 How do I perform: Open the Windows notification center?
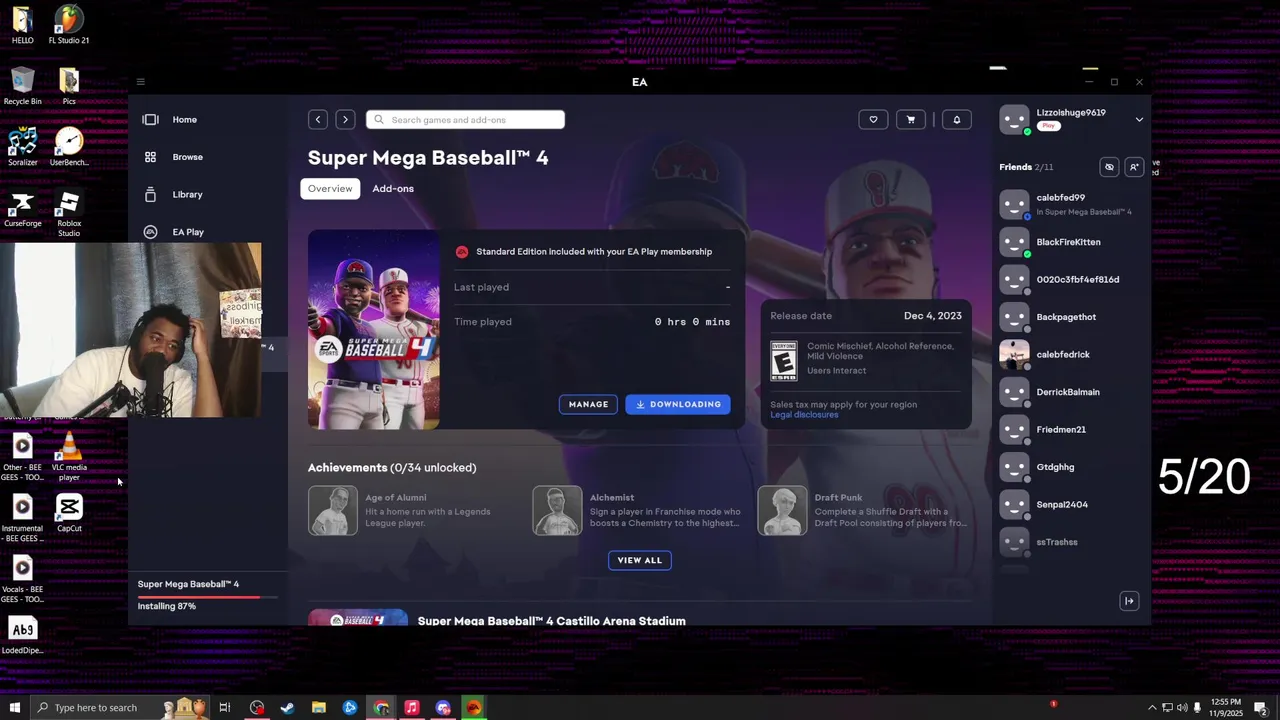pos(1261,708)
